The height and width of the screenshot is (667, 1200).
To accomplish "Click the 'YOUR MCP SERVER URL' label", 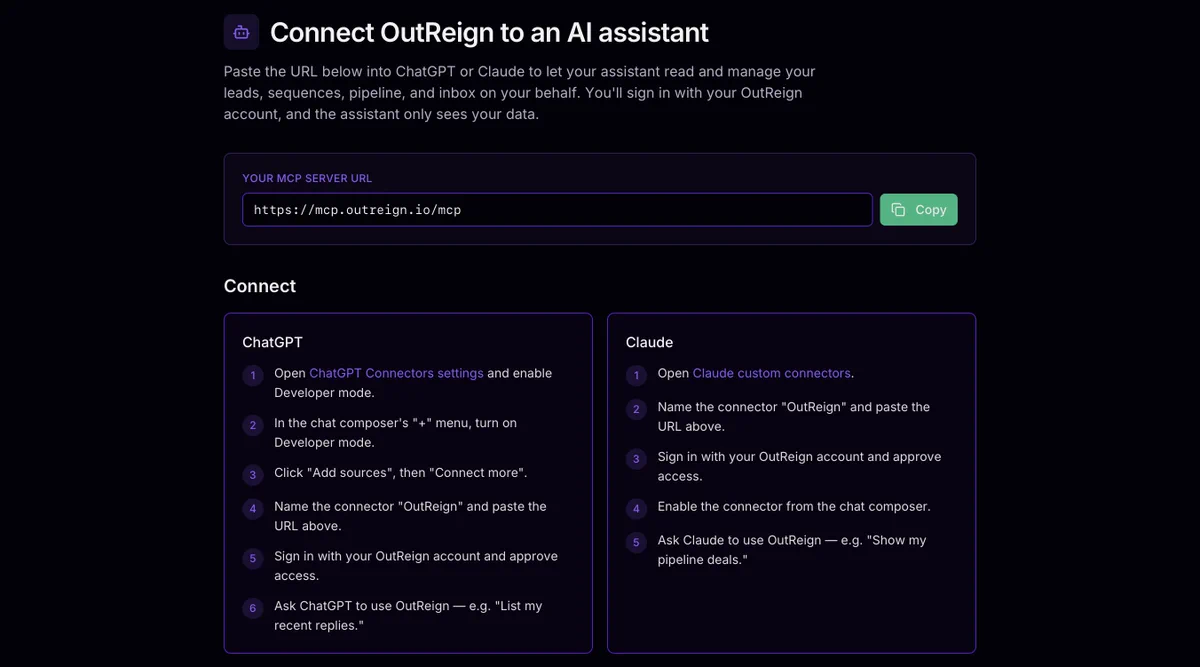I will pyautogui.click(x=307, y=178).
